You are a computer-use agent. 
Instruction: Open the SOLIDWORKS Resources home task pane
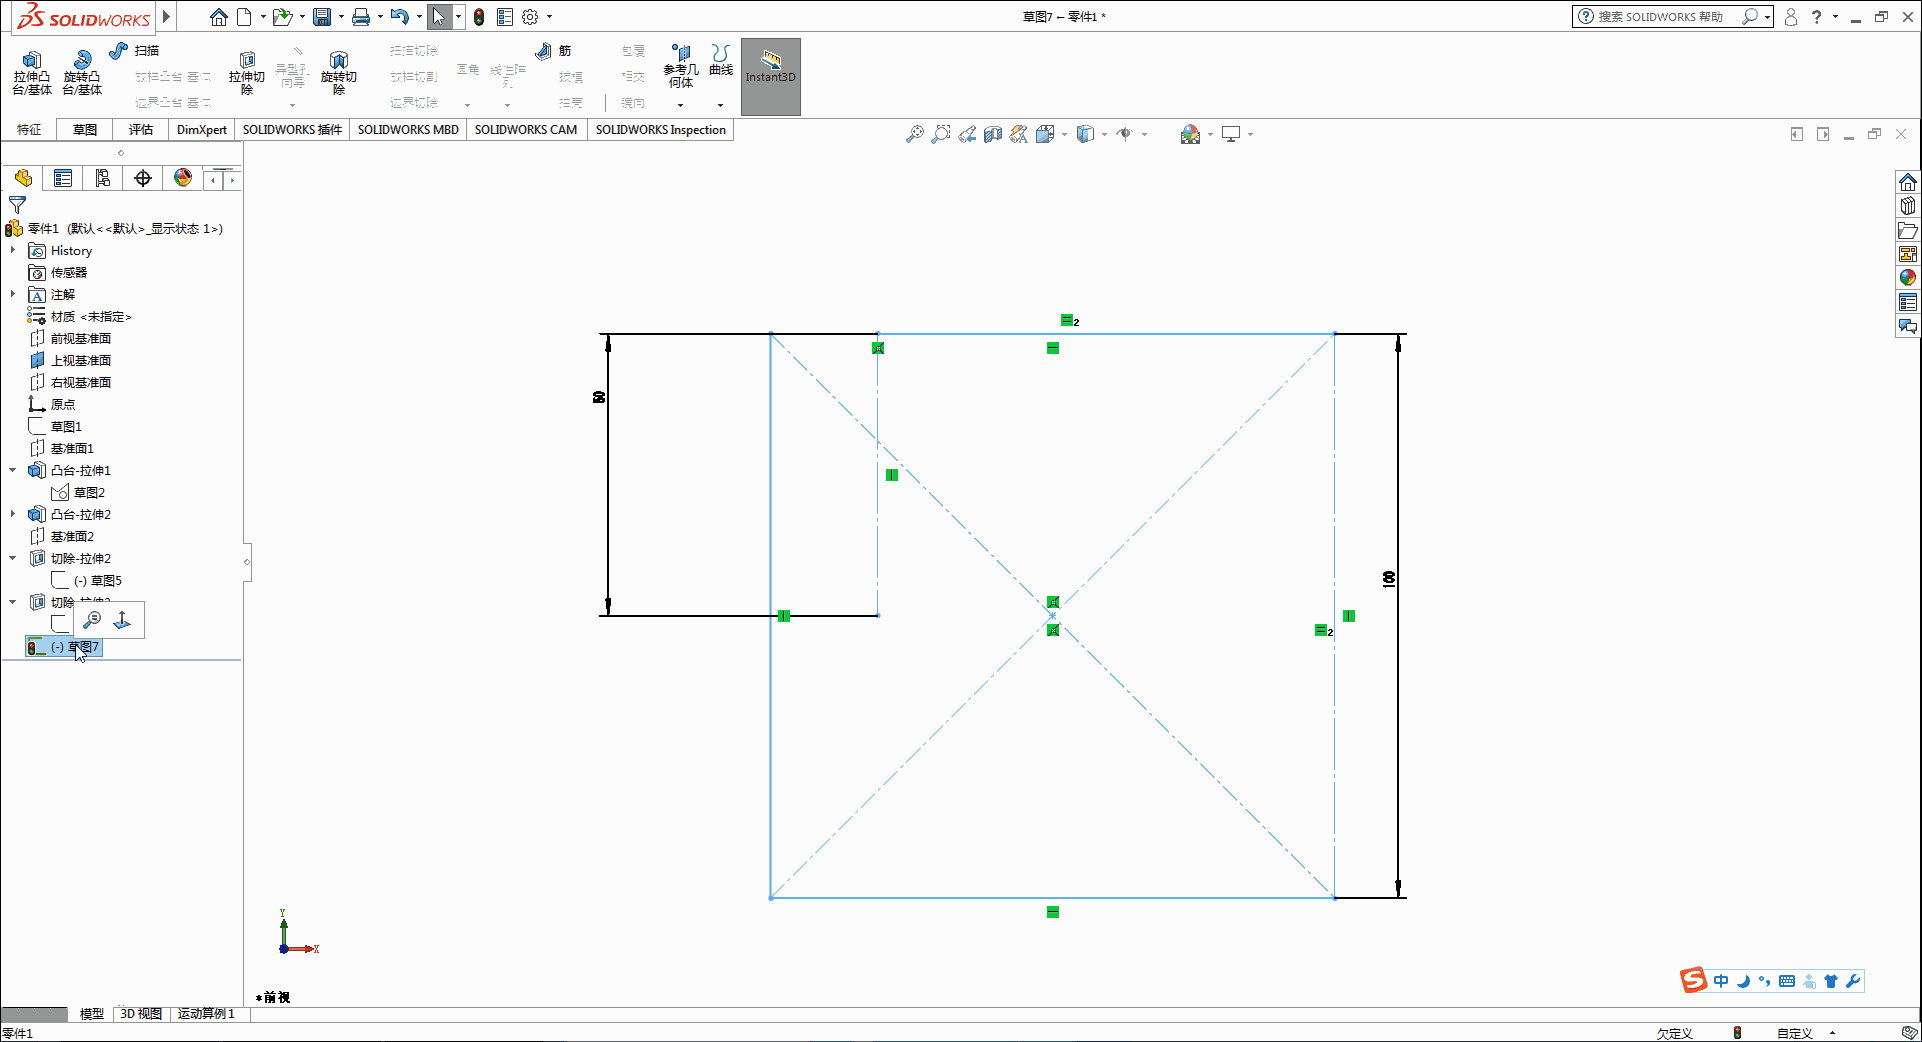pyautogui.click(x=1908, y=182)
